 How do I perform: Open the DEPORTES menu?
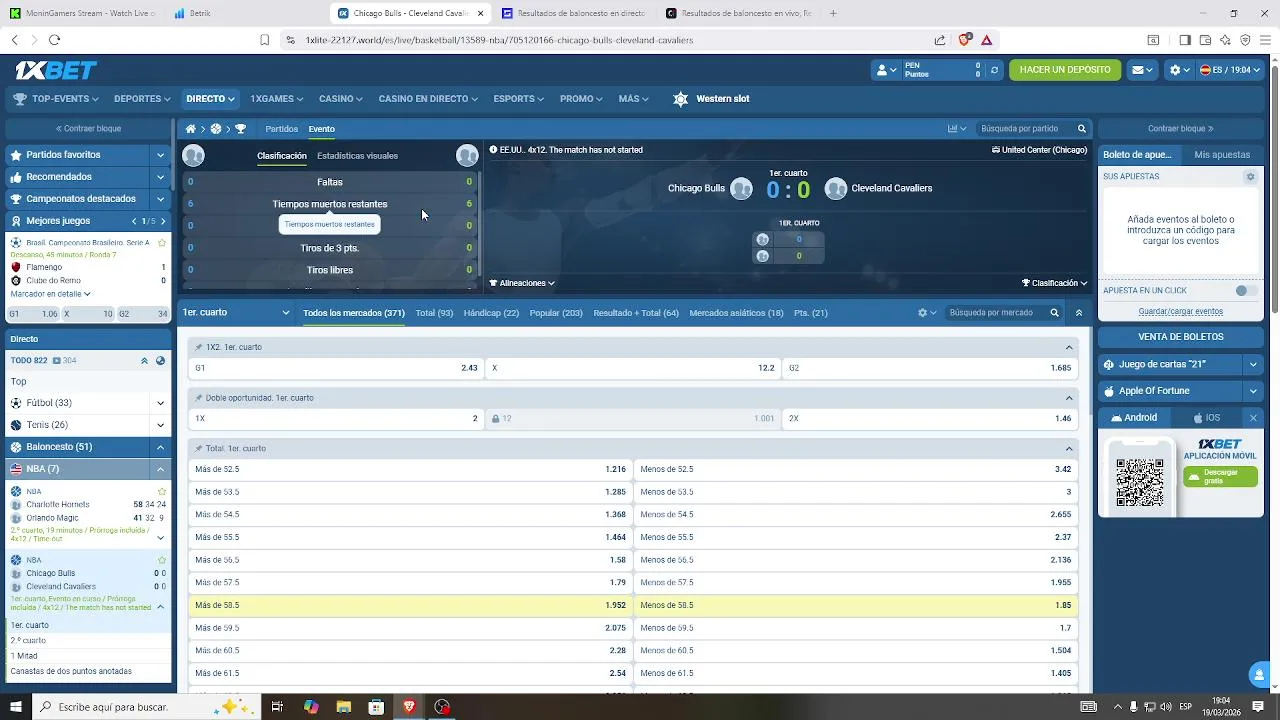(142, 99)
